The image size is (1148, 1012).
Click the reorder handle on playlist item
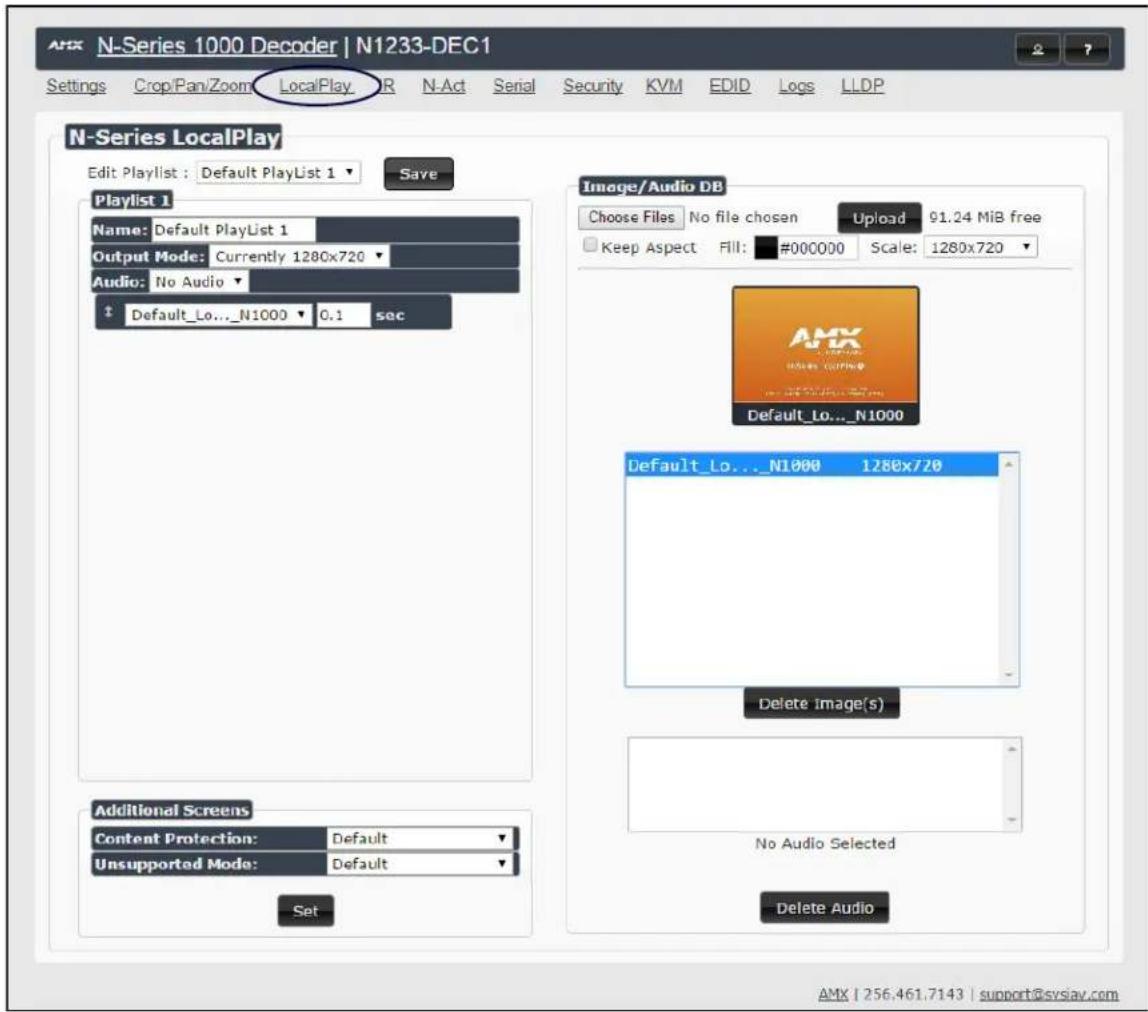coord(108,312)
